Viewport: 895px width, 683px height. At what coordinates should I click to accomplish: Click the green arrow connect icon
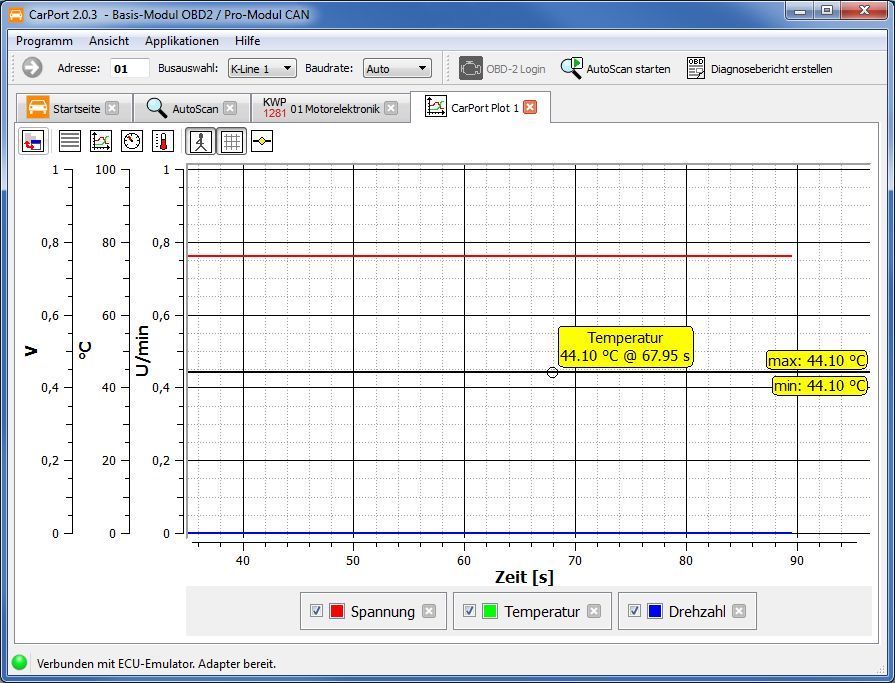32,68
